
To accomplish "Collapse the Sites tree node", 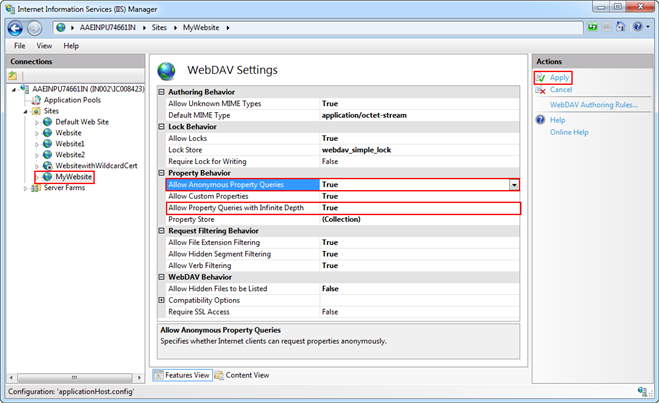I will 25,110.
